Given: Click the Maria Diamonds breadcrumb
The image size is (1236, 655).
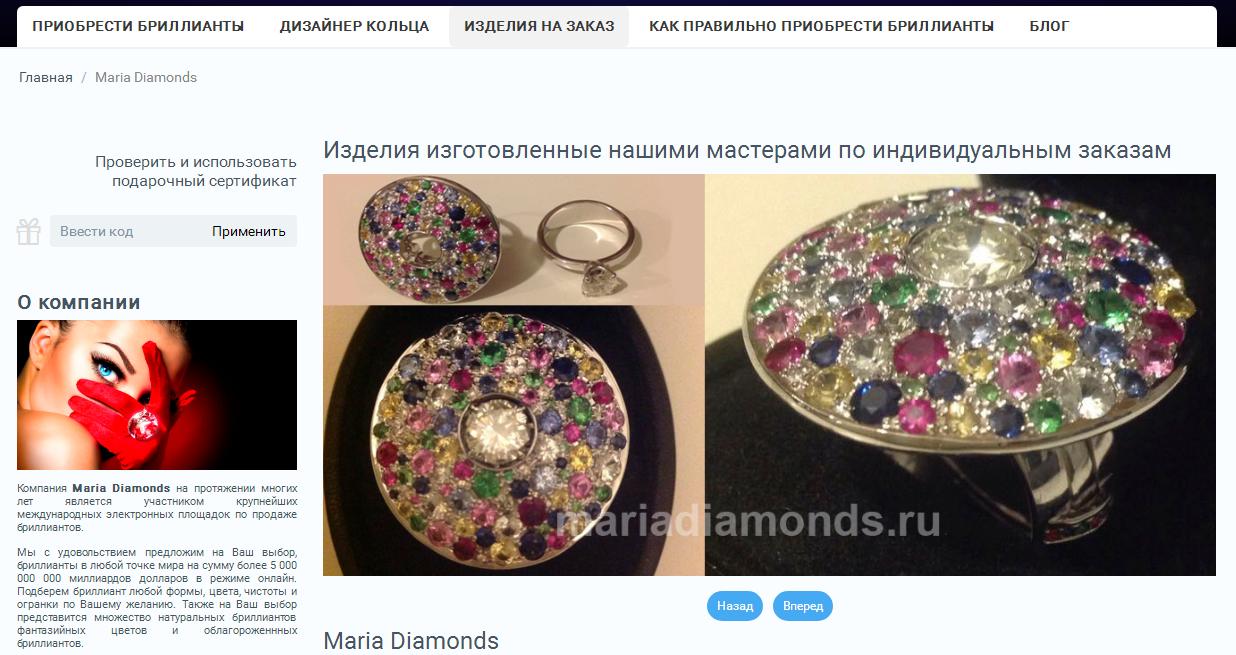Looking at the screenshot, I should tap(146, 77).
